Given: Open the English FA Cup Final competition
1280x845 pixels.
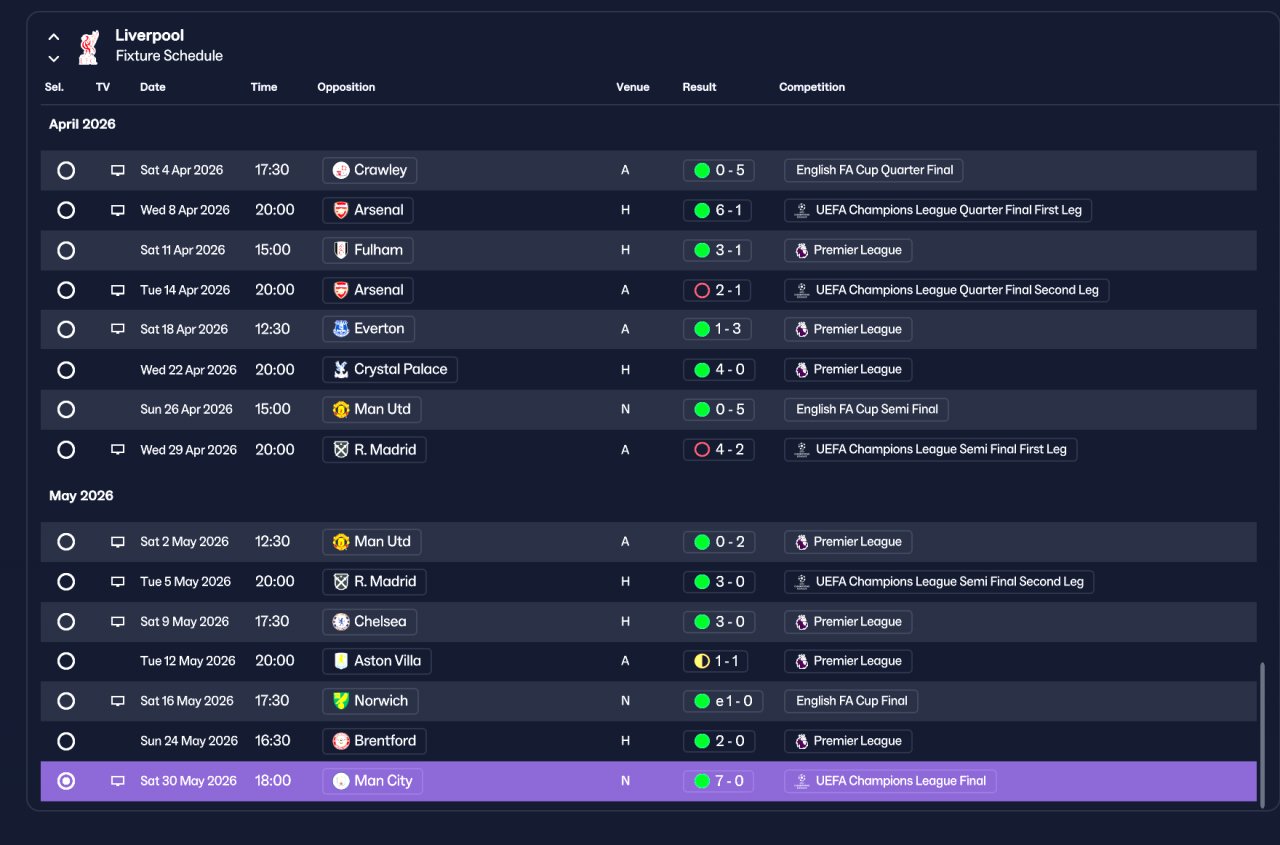Looking at the screenshot, I should click(851, 701).
